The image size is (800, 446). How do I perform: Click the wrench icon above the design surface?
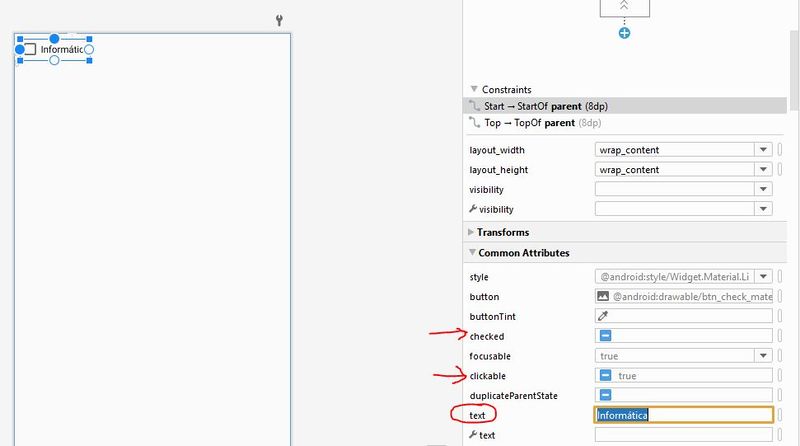click(x=279, y=20)
